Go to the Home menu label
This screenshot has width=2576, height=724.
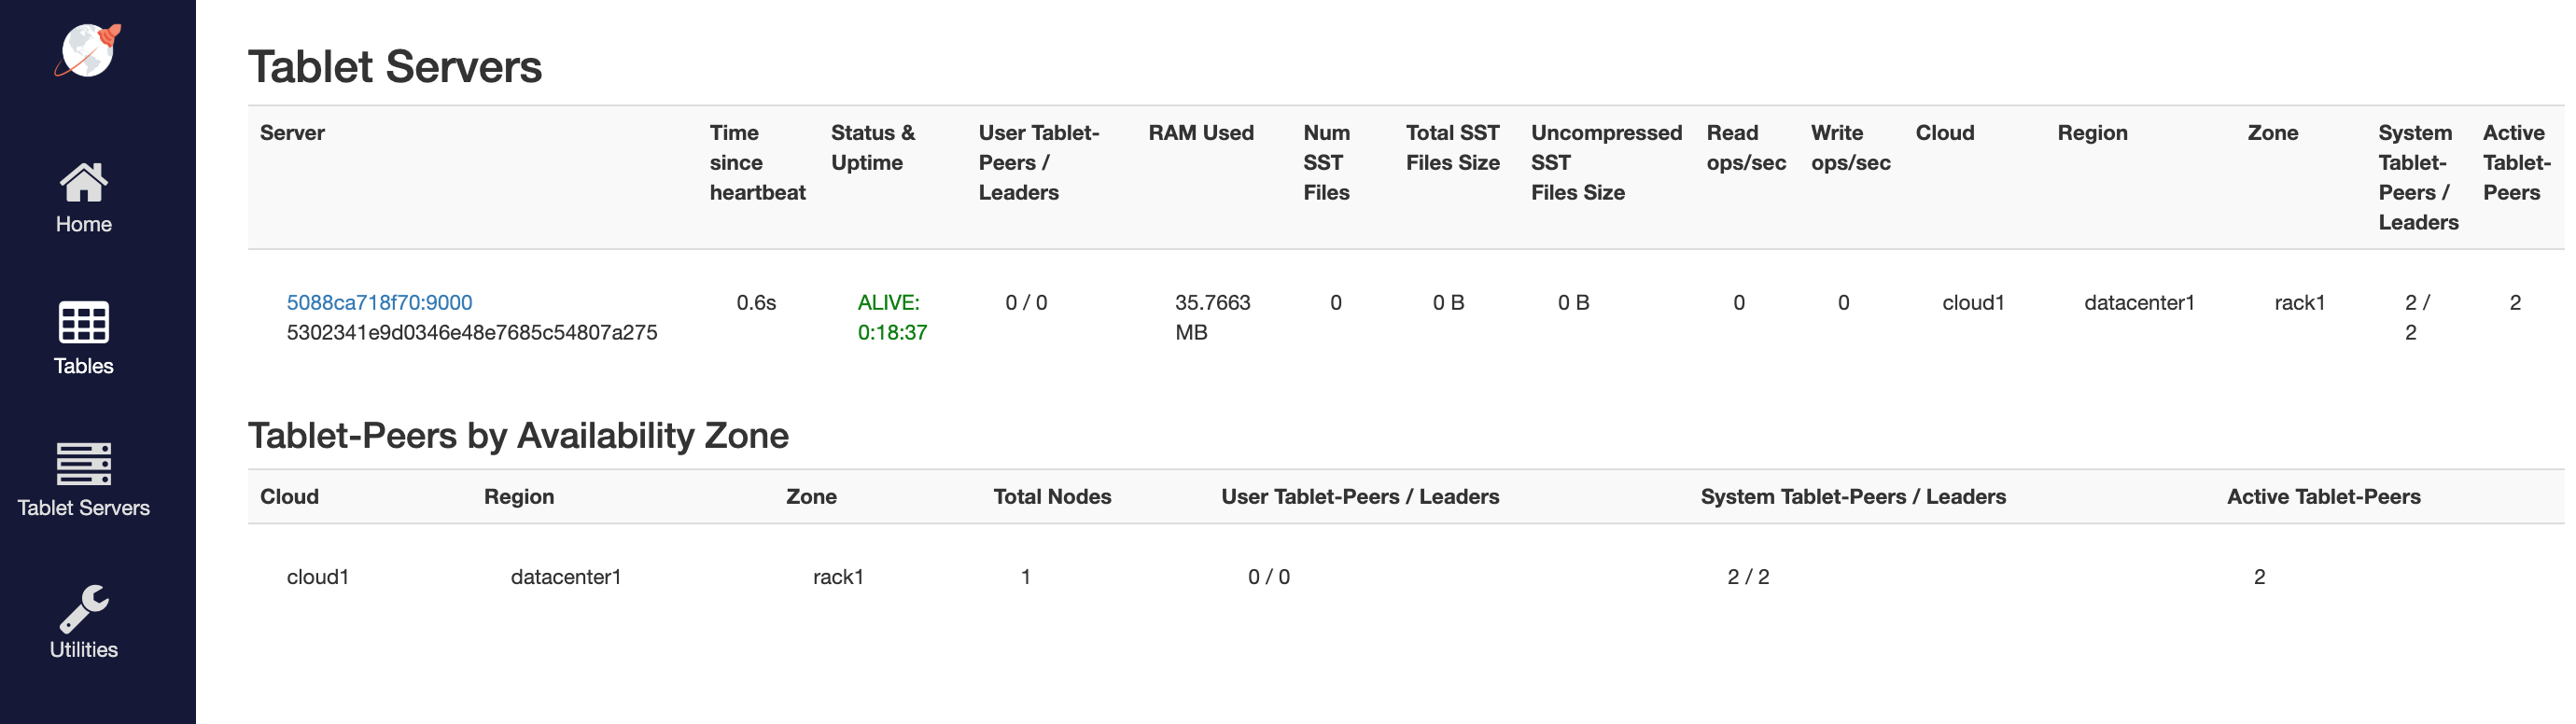click(x=84, y=224)
